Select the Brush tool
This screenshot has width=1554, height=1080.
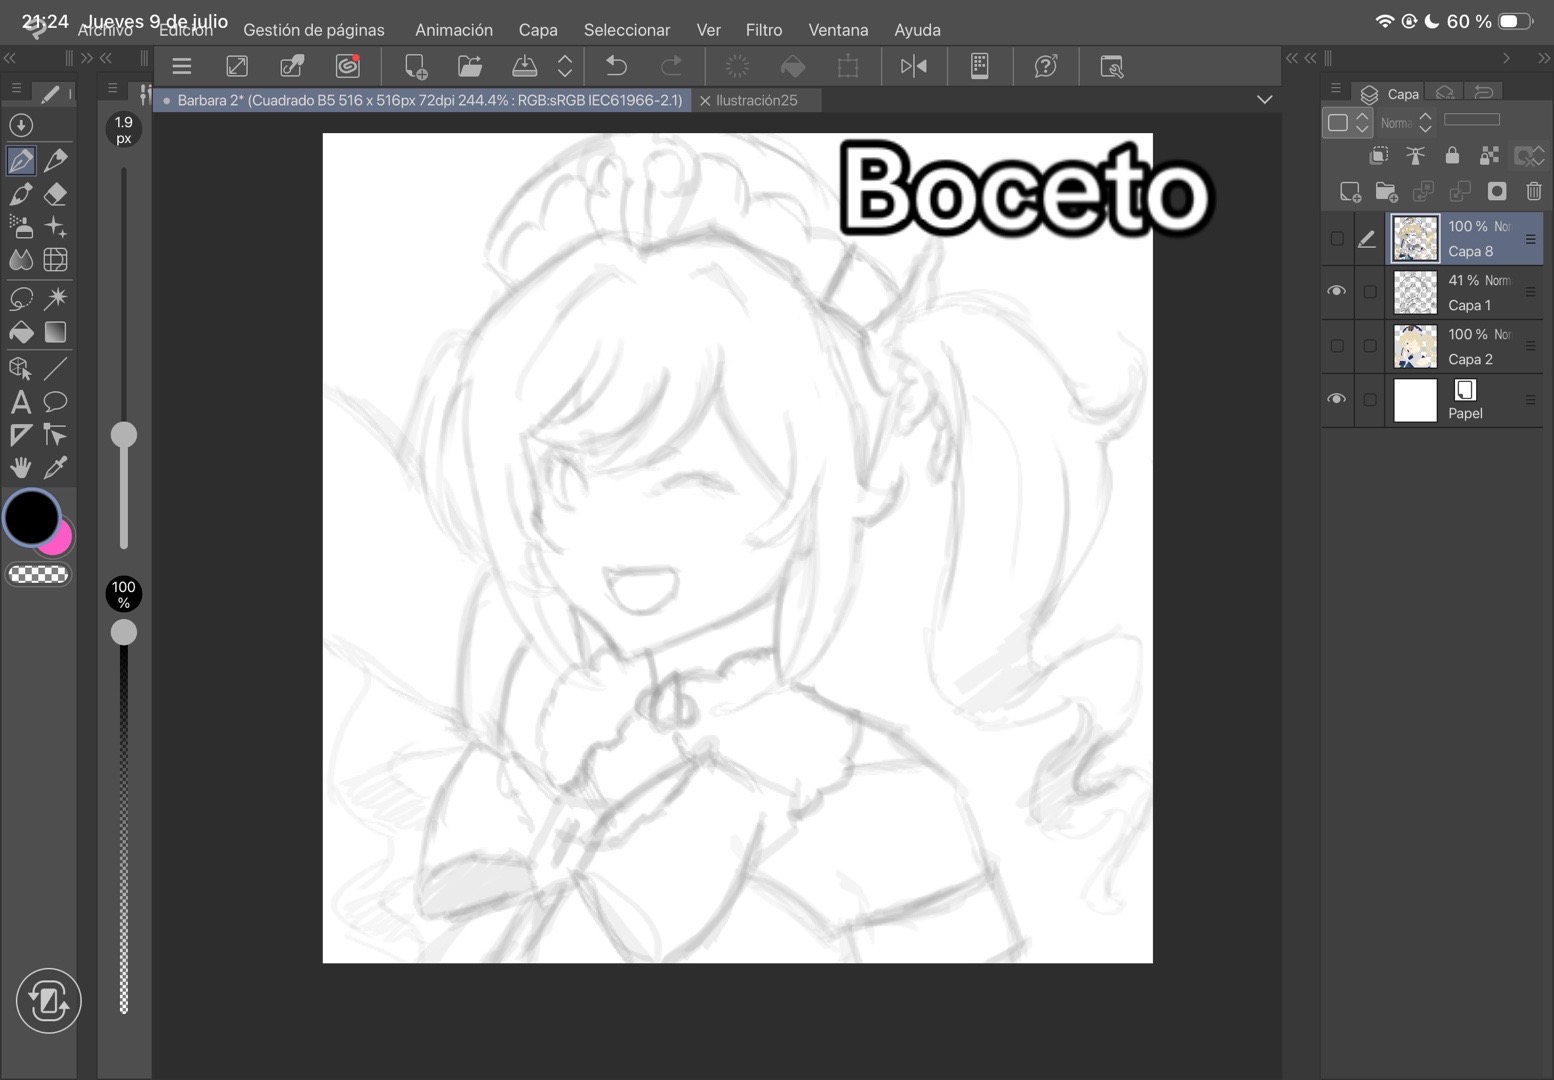21,194
